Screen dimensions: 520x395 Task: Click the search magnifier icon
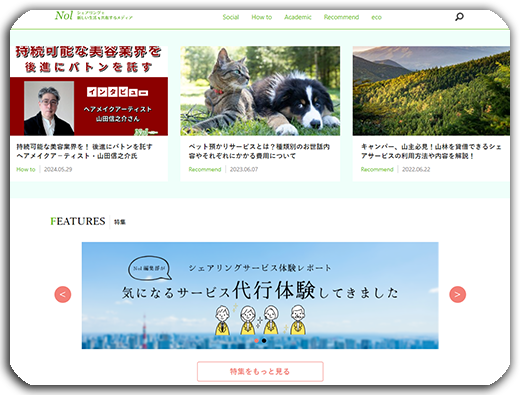pos(459,17)
